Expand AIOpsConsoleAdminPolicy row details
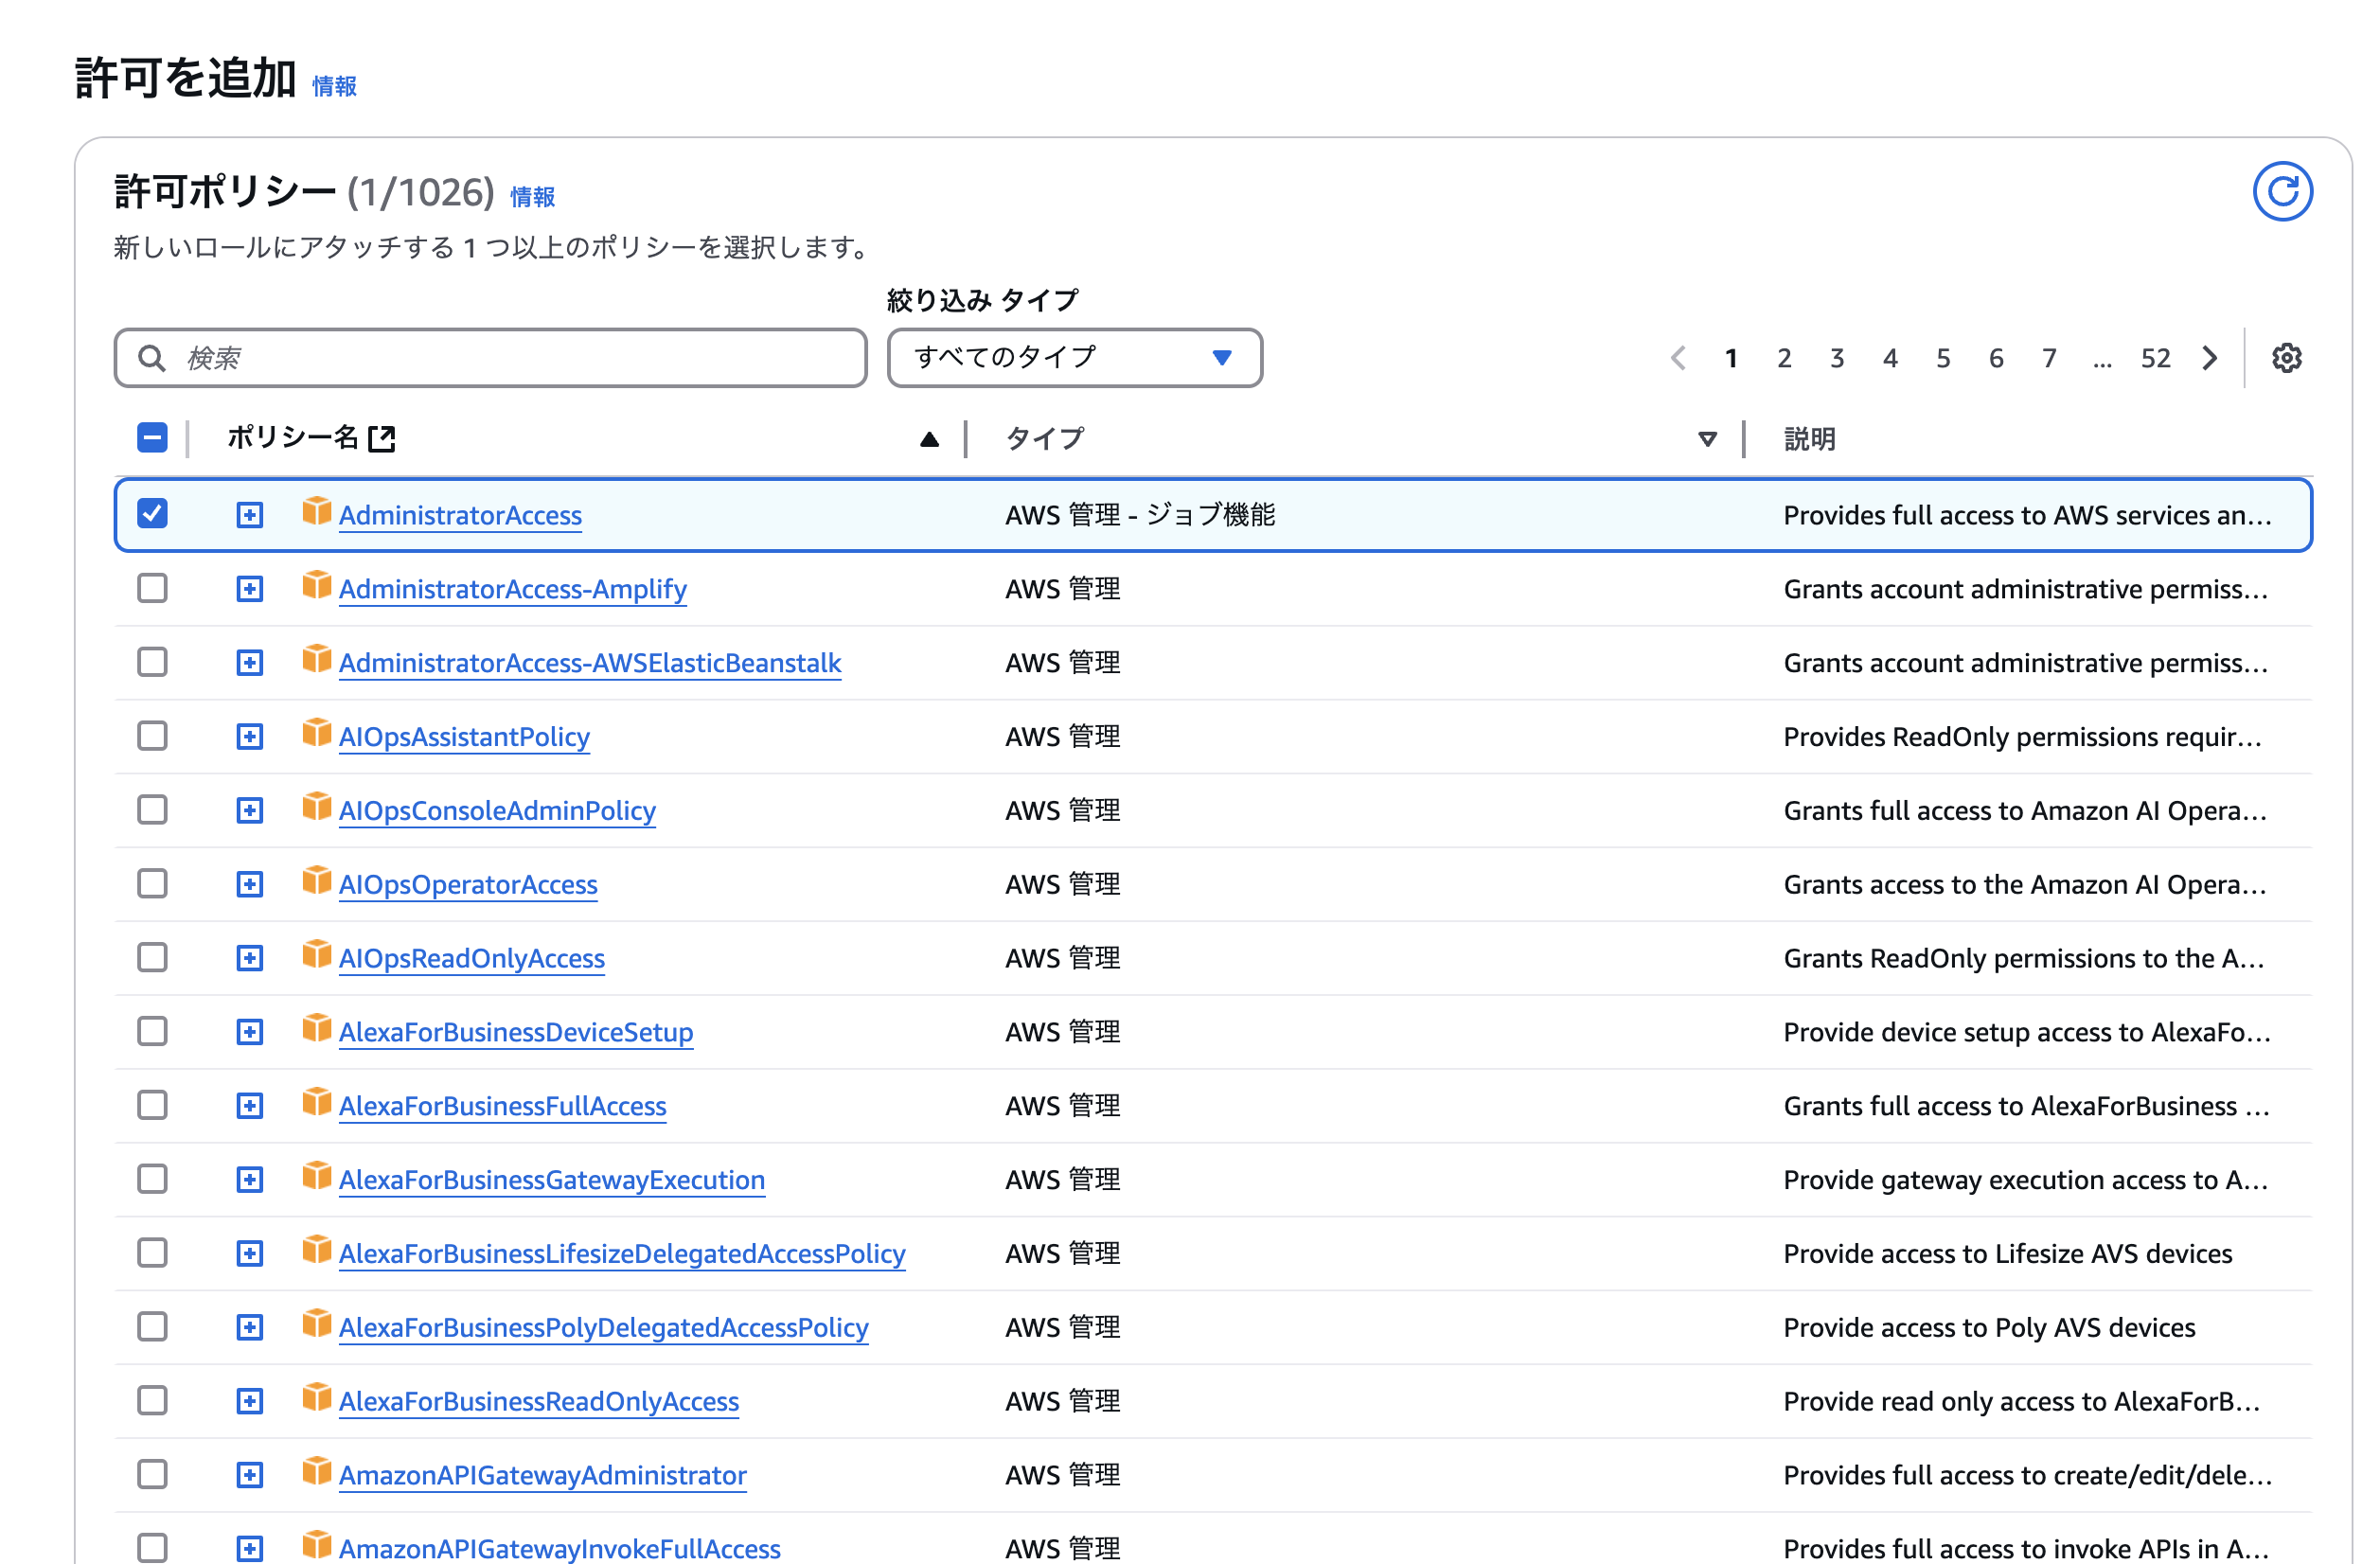 point(249,810)
